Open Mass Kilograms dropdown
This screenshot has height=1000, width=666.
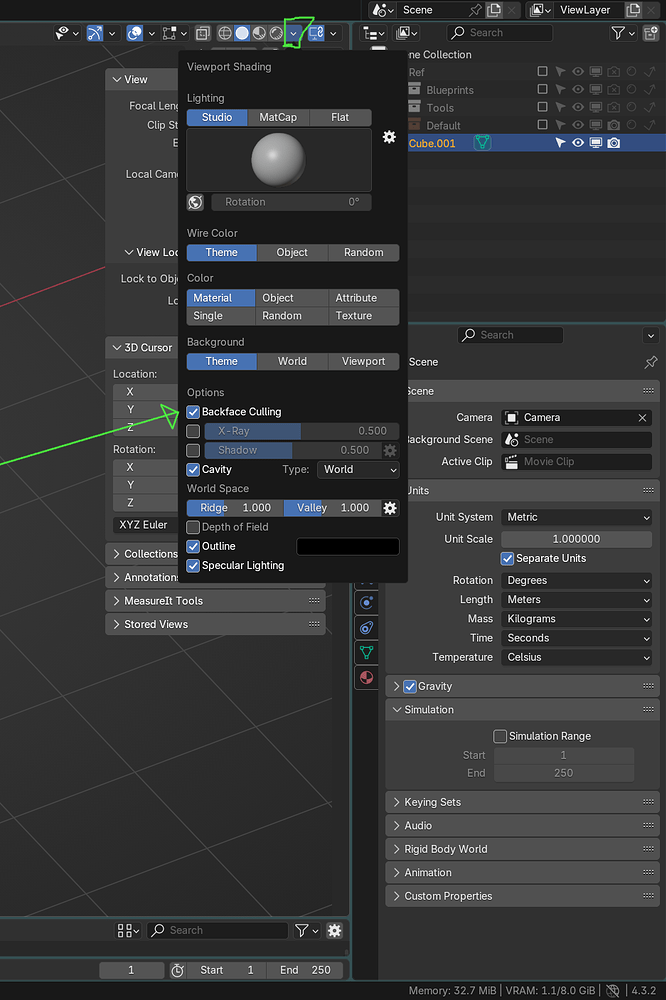tap(577, 619)
